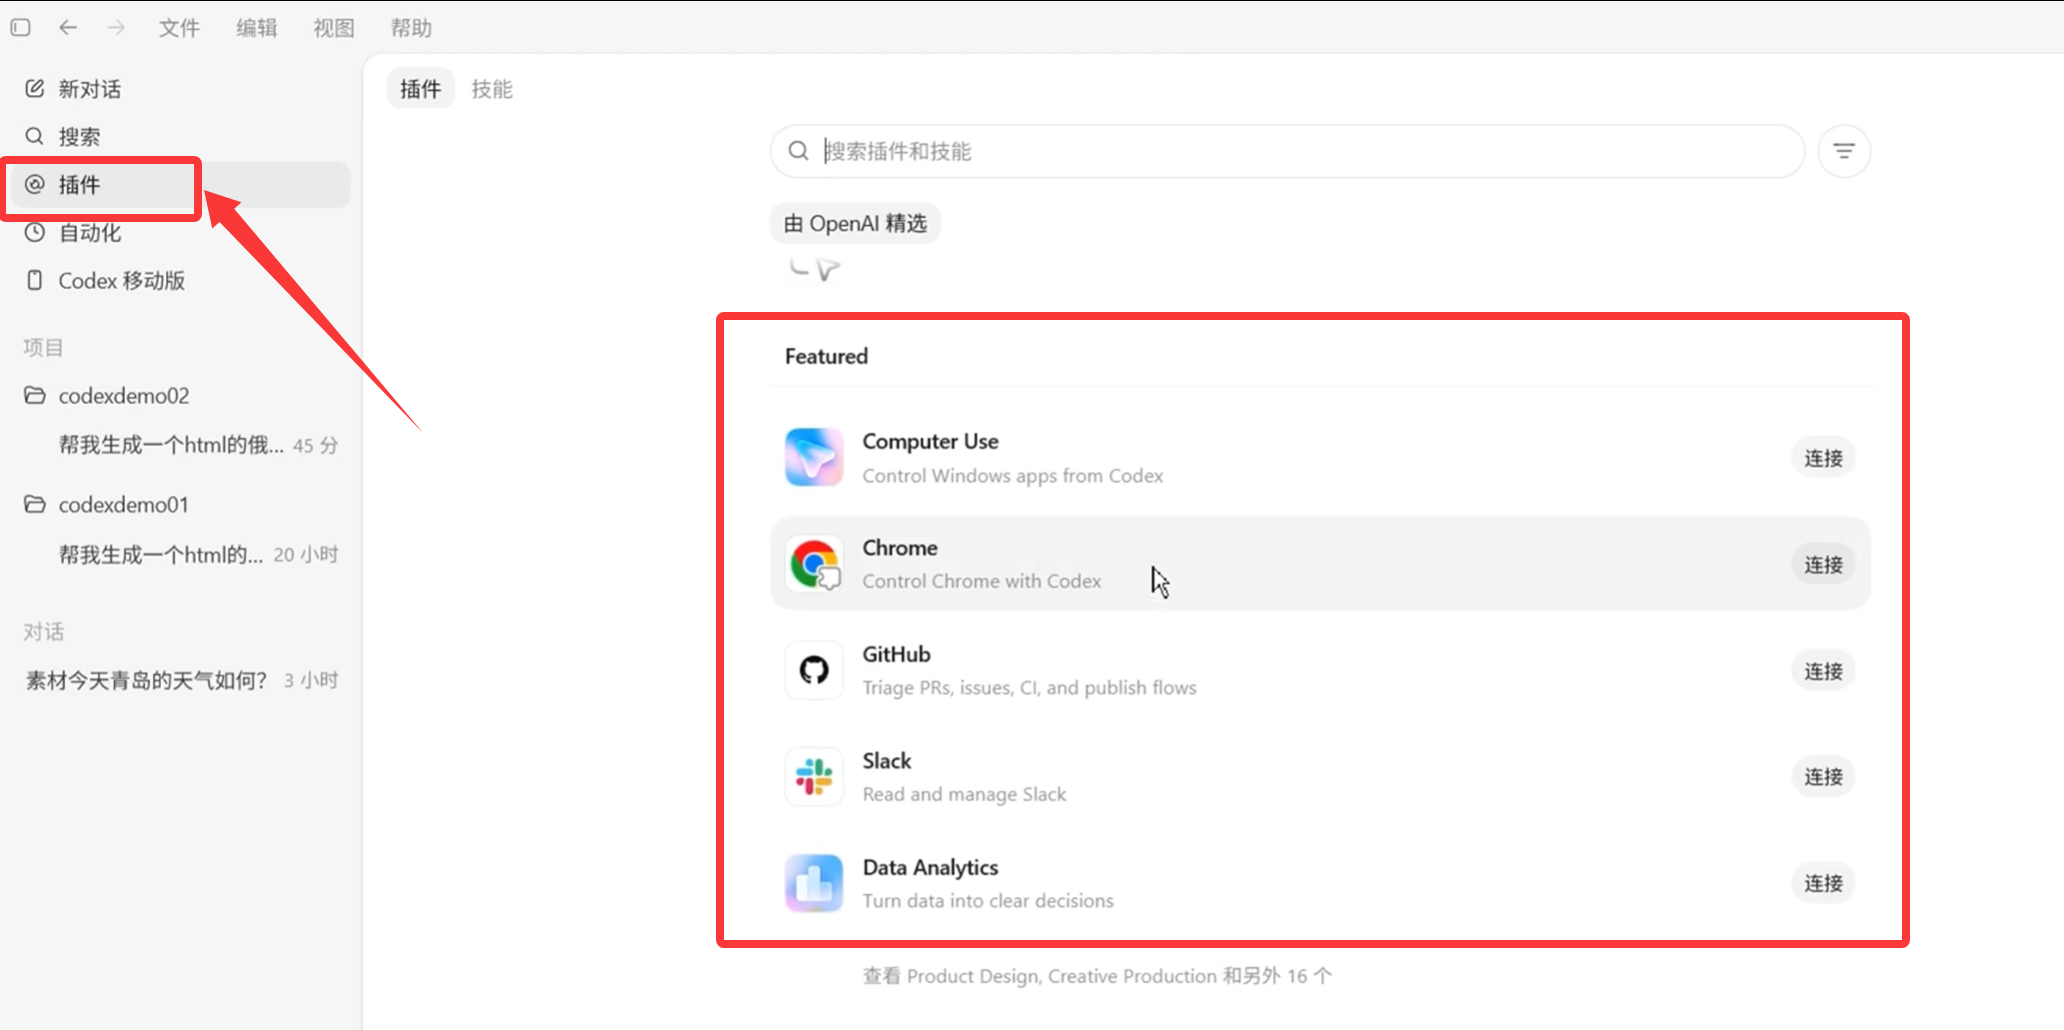View Product Design, Creative Production and 16 more
Image resolution: width=2064 pixels, height=1030 pixels.
point(1097,976)
